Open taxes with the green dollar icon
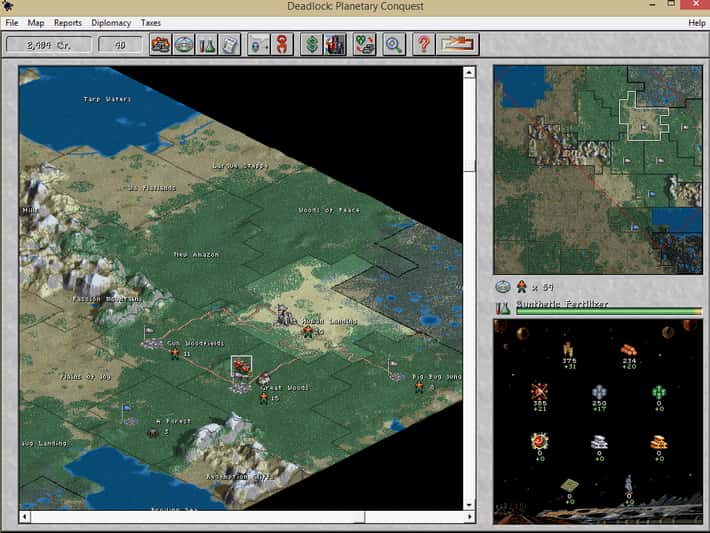The image size is (710, 533). 312,44
